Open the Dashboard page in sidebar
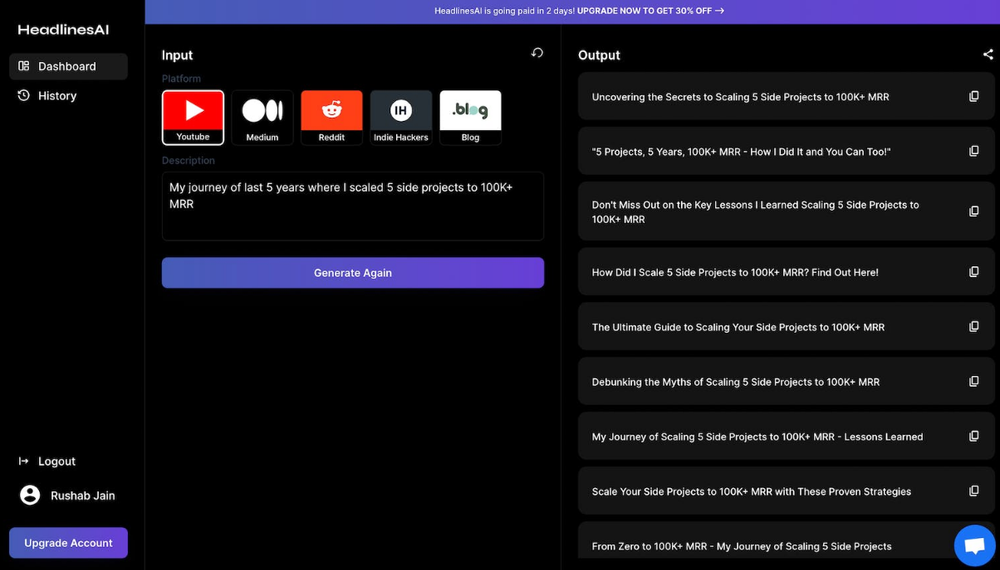This screenshot has width=1000, height=570. (x=68, y=66)
